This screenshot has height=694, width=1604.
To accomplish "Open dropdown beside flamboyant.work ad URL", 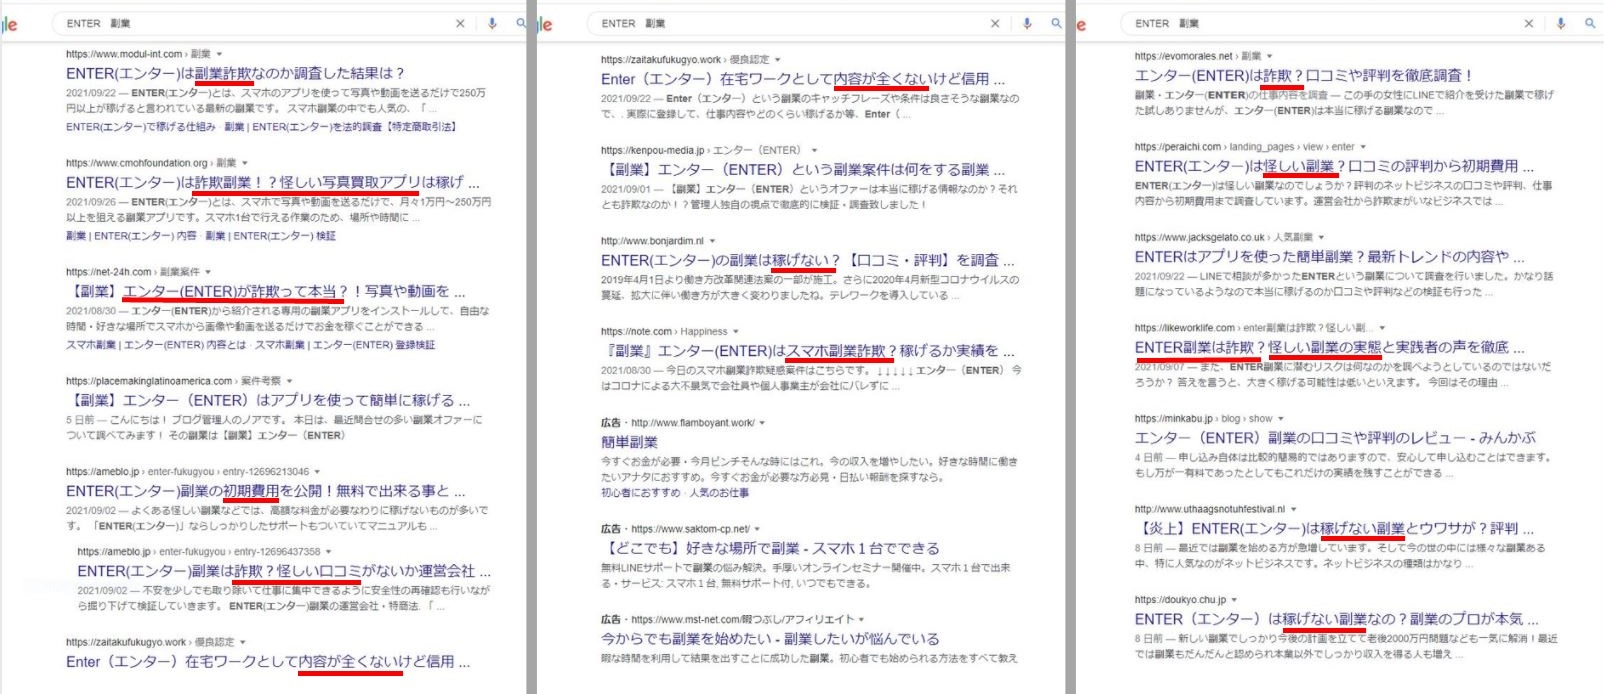I will click(x=762, y=422).
